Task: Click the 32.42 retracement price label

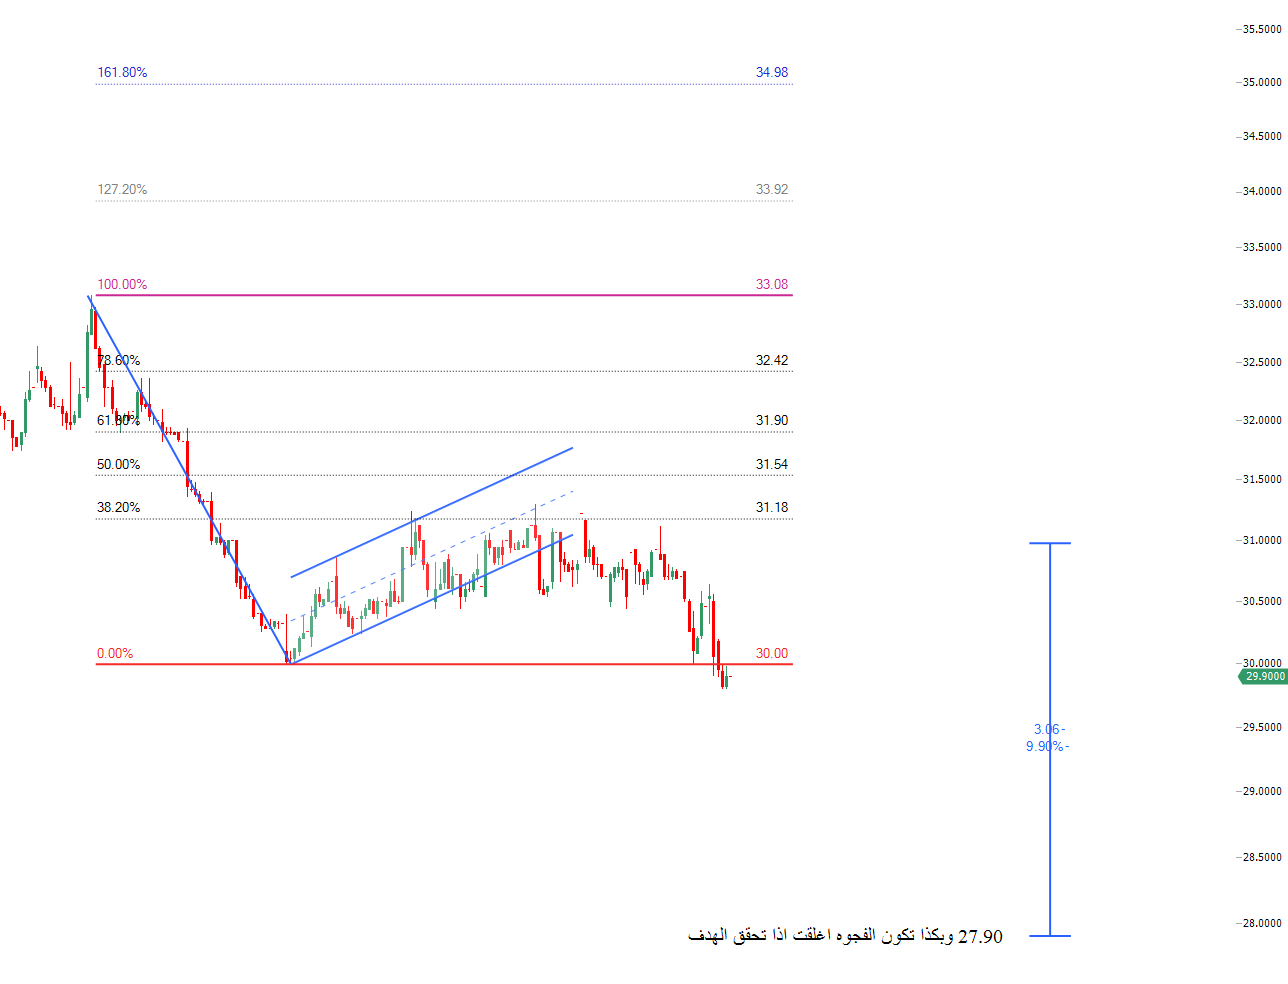Action: point(771,361)
